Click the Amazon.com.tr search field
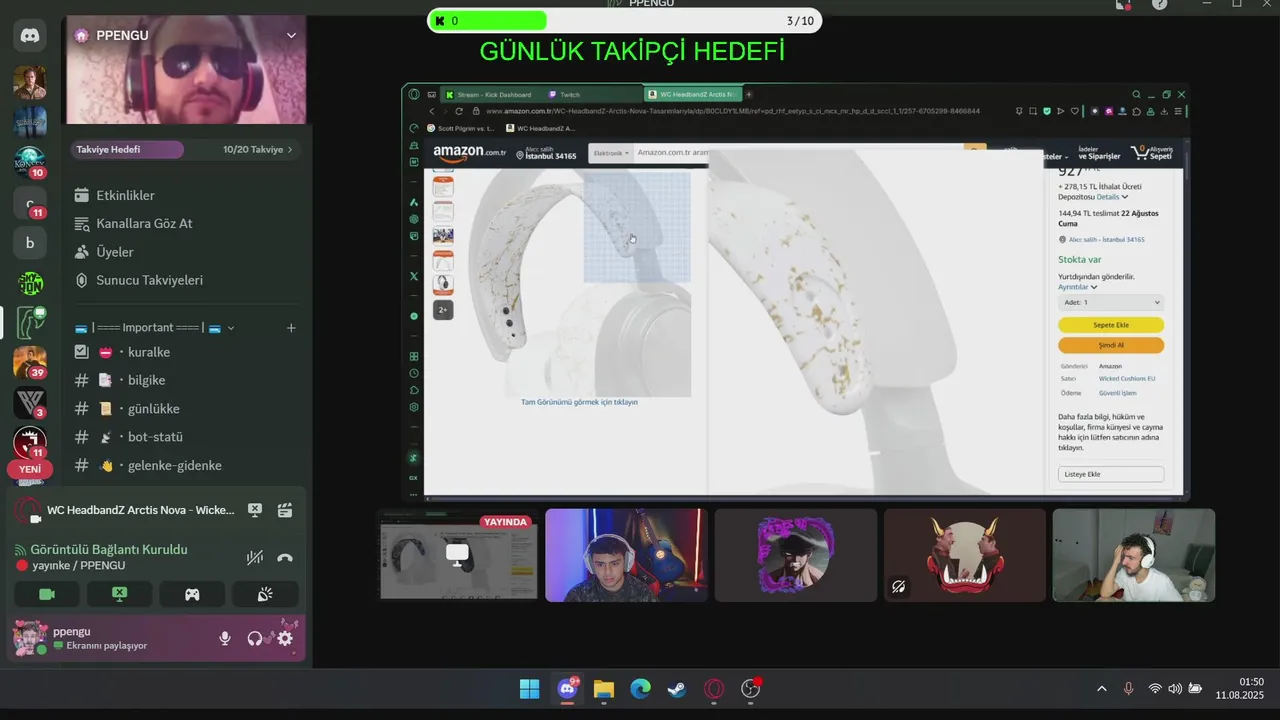 [x=797, y=153]
